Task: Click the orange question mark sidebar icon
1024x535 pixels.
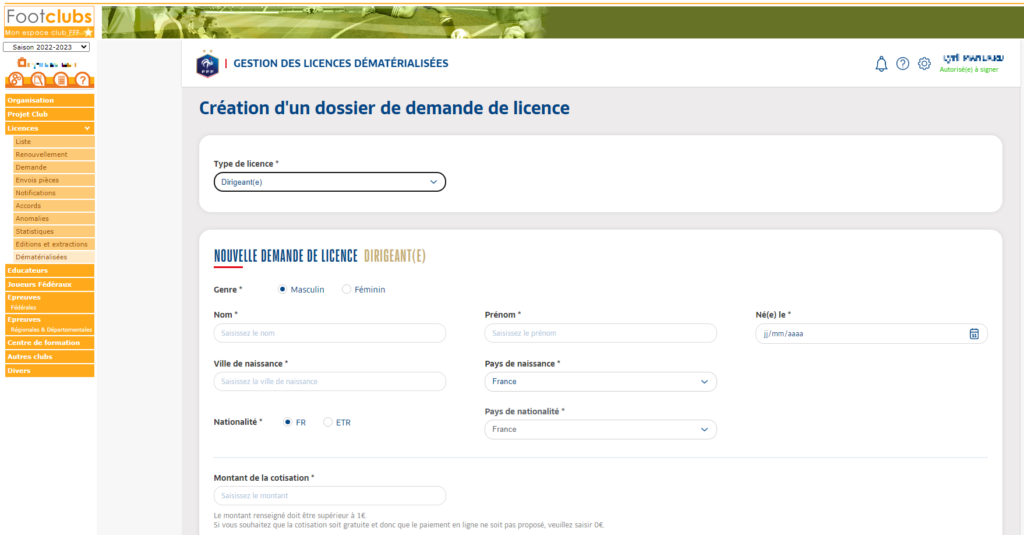Action: (x=82, y=80)
